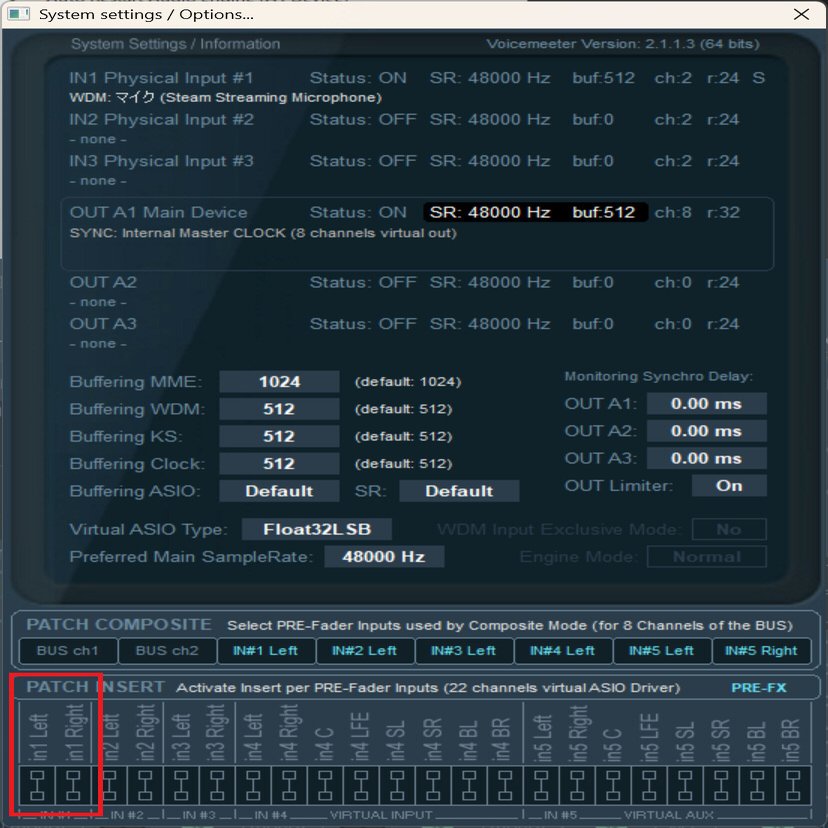
Task: Toggle insert icon for in2 Left
Action: 109,785
